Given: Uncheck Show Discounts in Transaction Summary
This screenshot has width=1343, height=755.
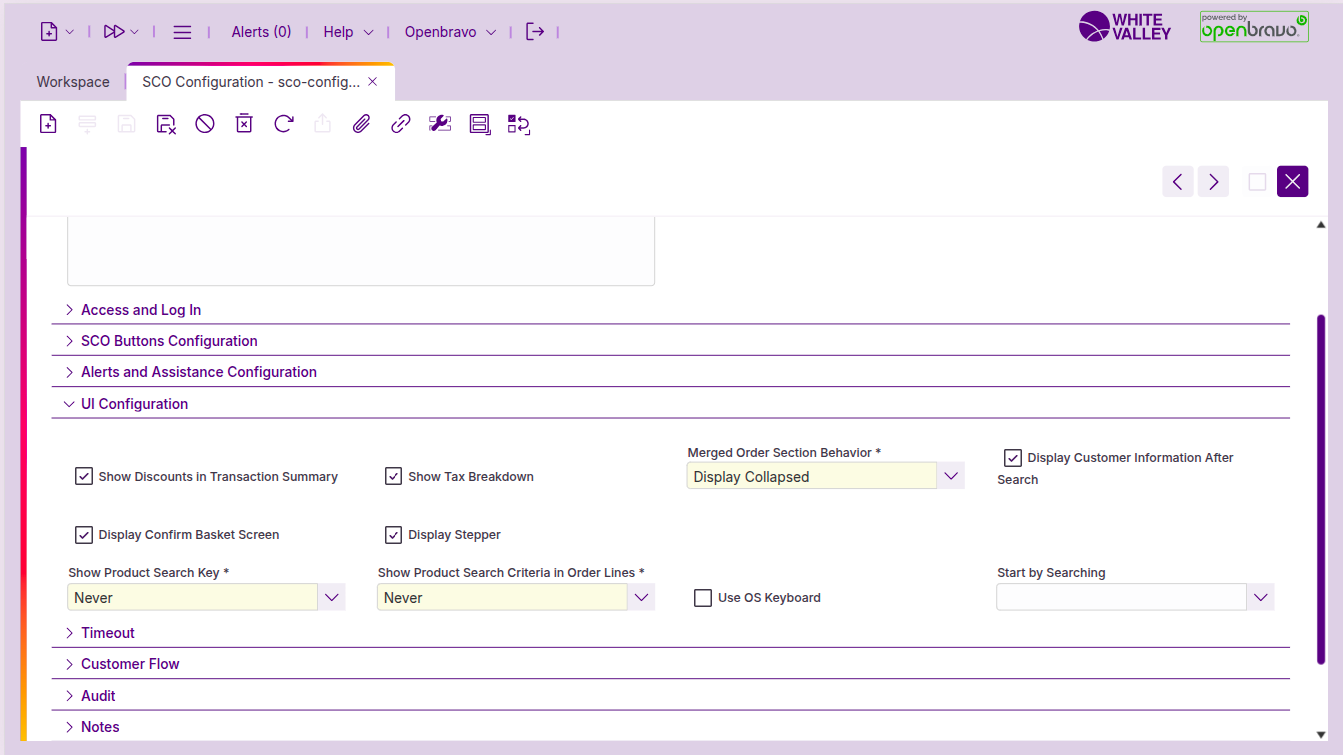Looking at the screenshot, I should click(x=84, y=476).
